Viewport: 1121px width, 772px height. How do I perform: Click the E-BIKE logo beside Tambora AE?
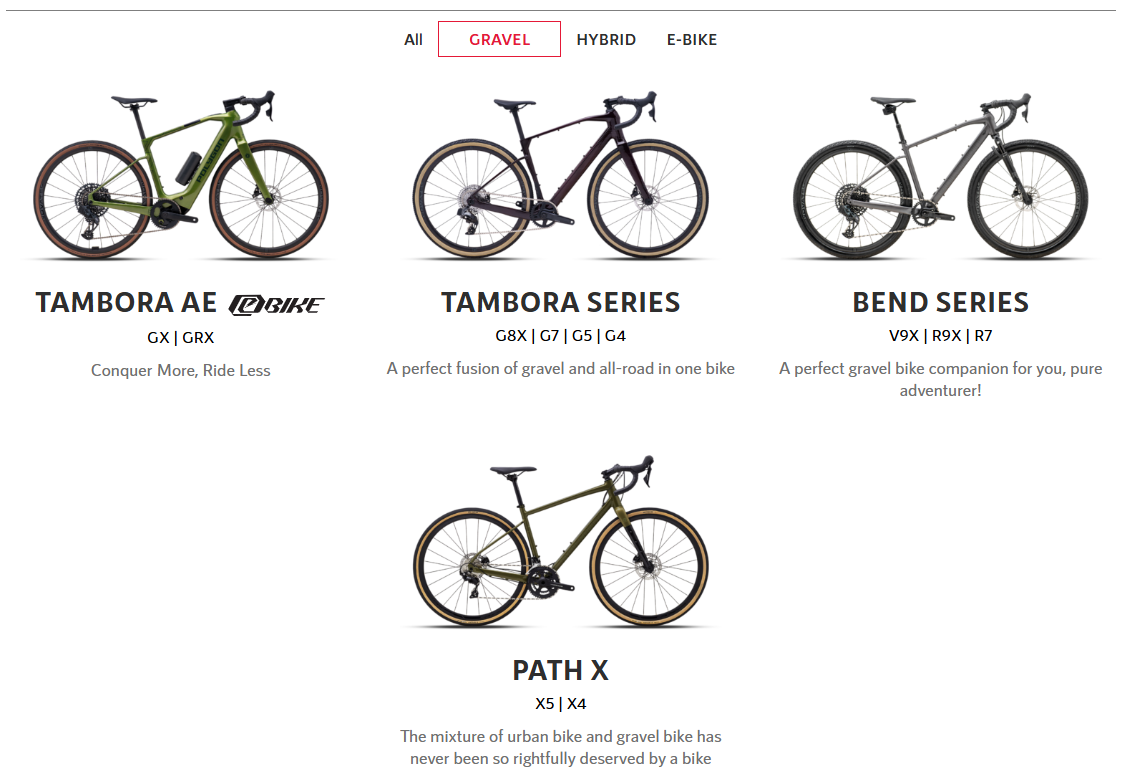pyautogui.click(x=276, y=305)
